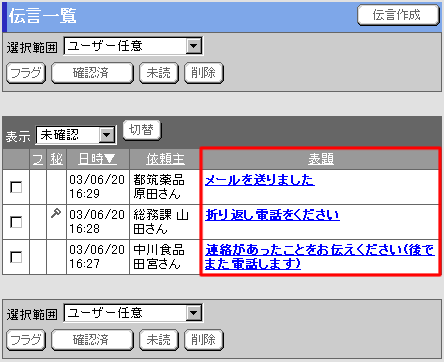Click the top 未読 button
Viewport: 444px width, 362px height.
click(159, 73)
